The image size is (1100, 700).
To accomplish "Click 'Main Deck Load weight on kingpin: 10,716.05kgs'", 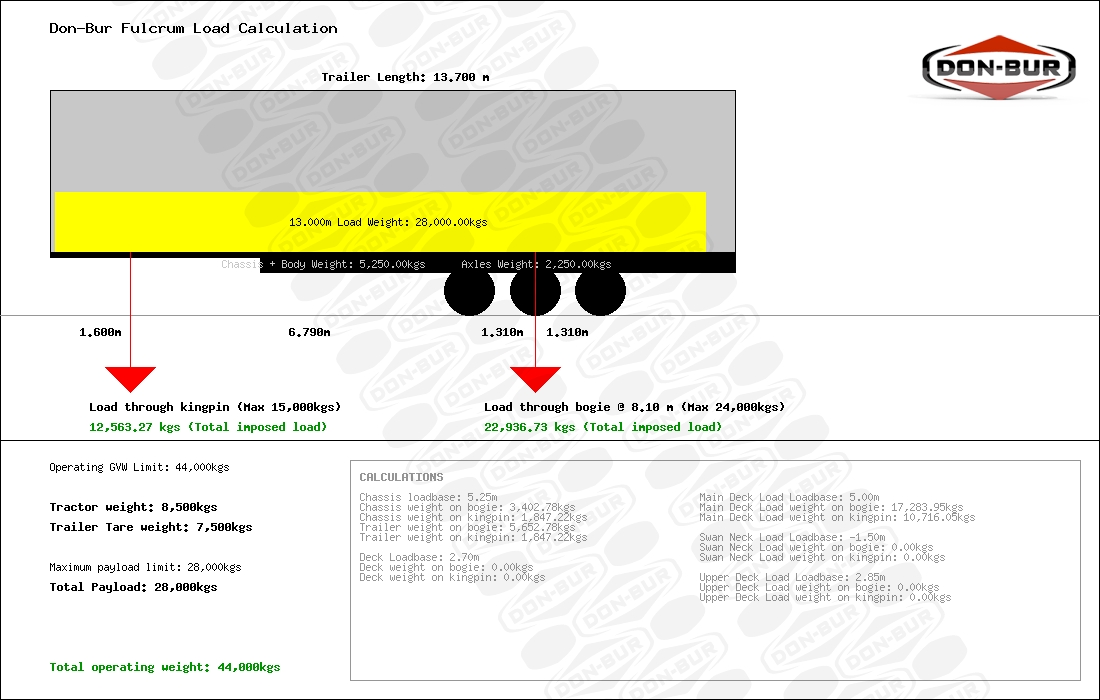I will [837, 517].
